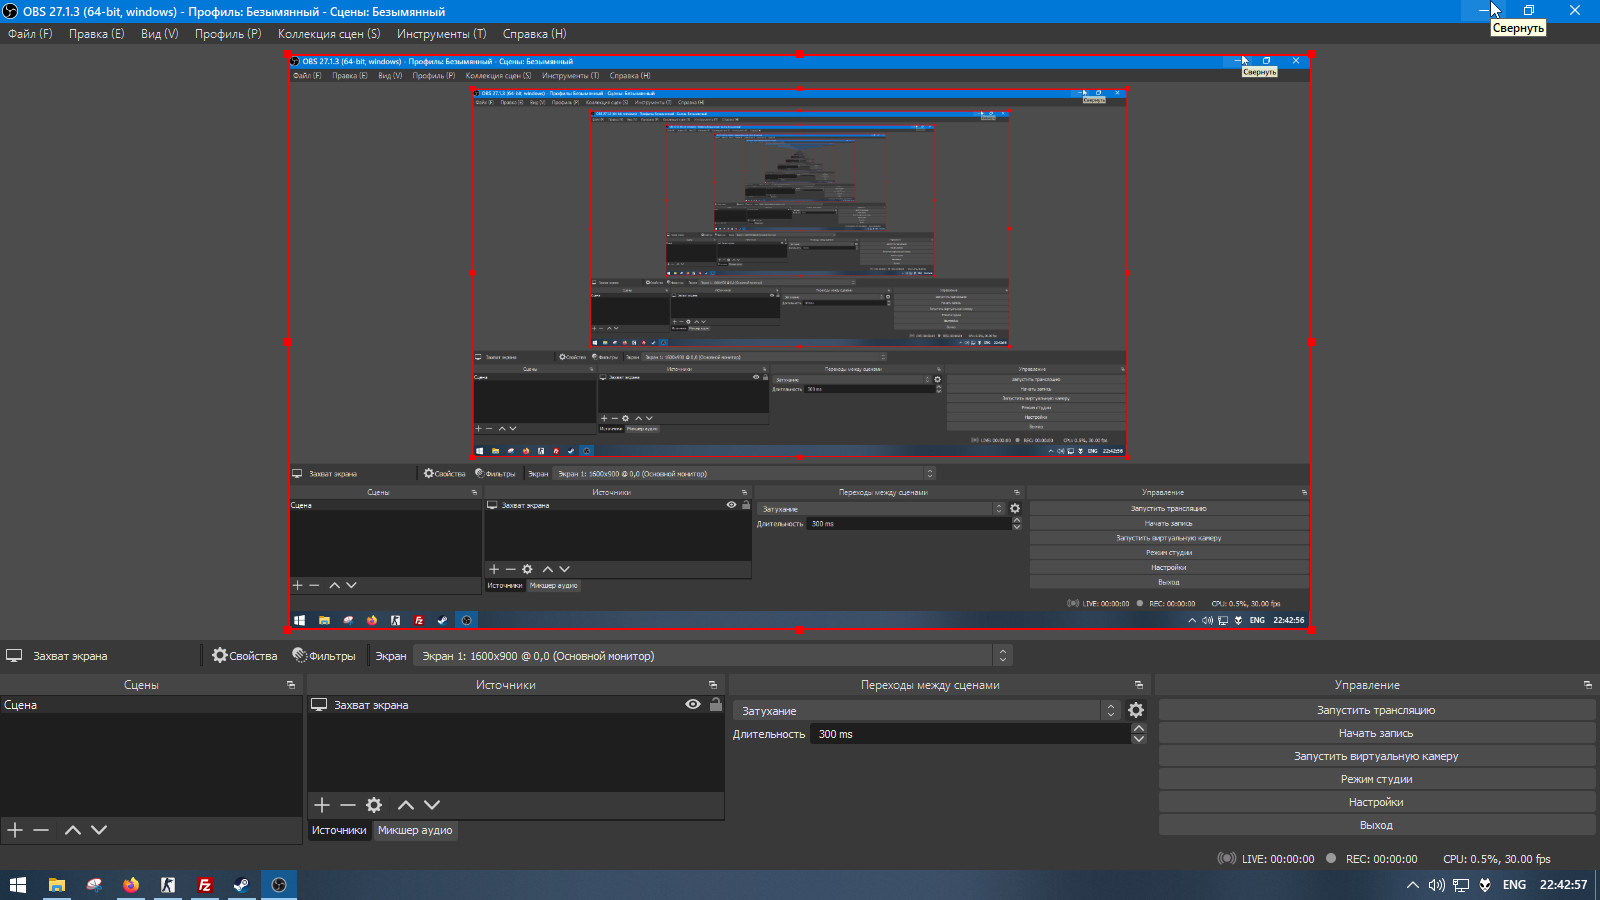Add a new source with plus icon
This screenshot has height=900, width=1600.
pyautogui.click(x=322, y=805)
